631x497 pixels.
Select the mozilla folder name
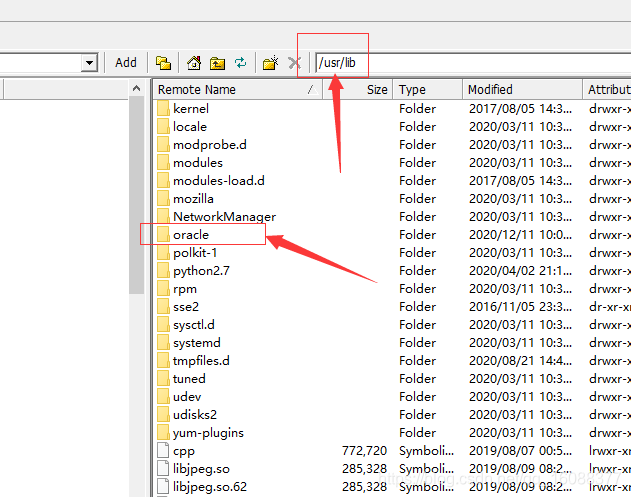193,199
